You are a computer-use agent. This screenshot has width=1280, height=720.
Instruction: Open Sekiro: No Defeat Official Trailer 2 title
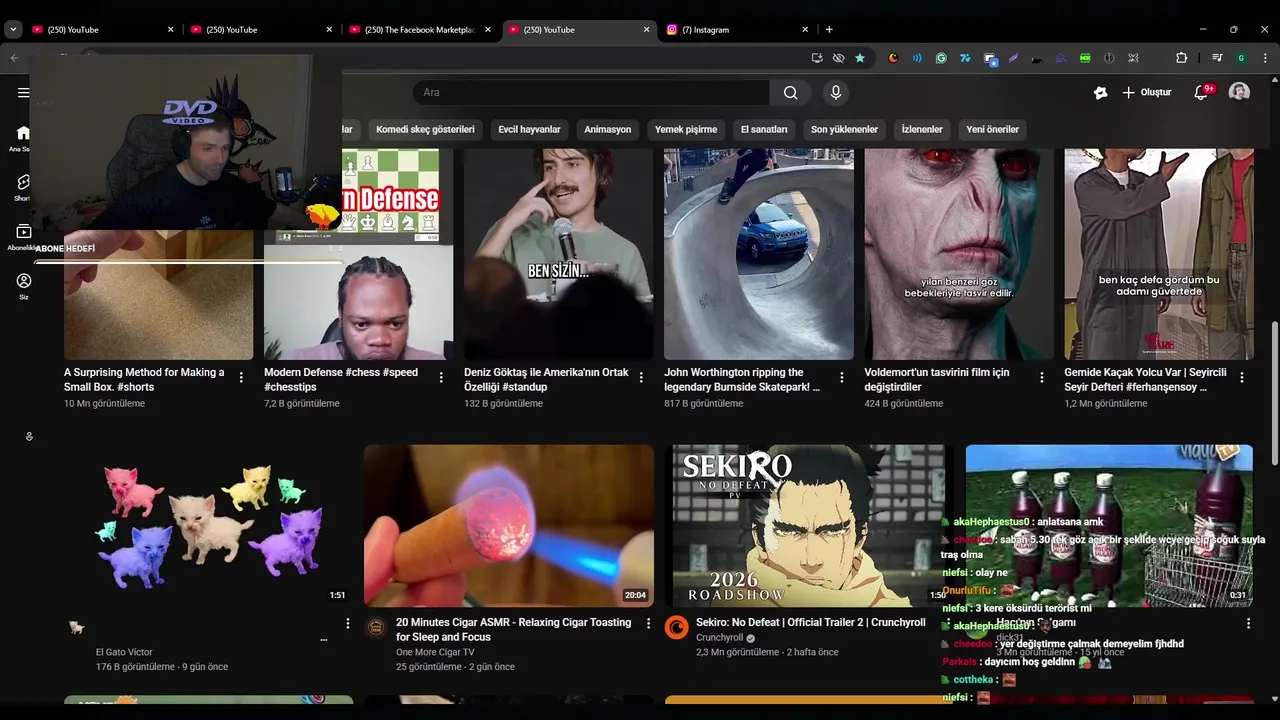(x=811, y=622)
